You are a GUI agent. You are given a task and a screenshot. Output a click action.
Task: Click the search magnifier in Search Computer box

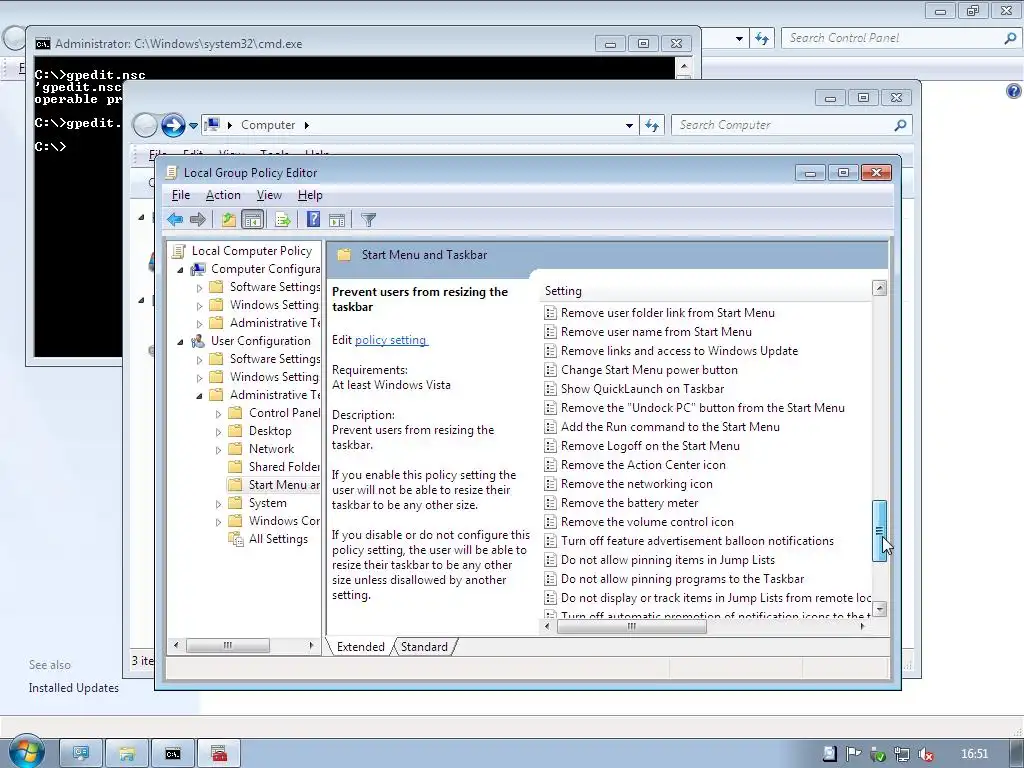tap(901, 125)
